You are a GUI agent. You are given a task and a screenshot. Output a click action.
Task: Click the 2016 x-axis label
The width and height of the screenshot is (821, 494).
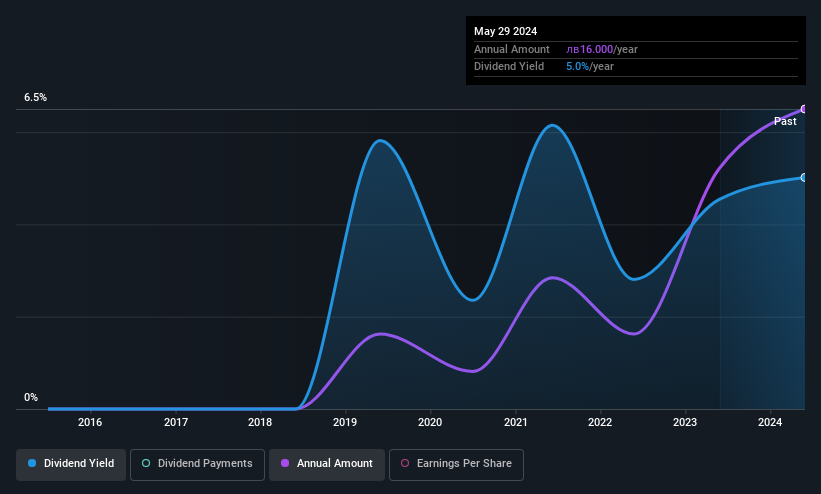[x=90, y=422]
